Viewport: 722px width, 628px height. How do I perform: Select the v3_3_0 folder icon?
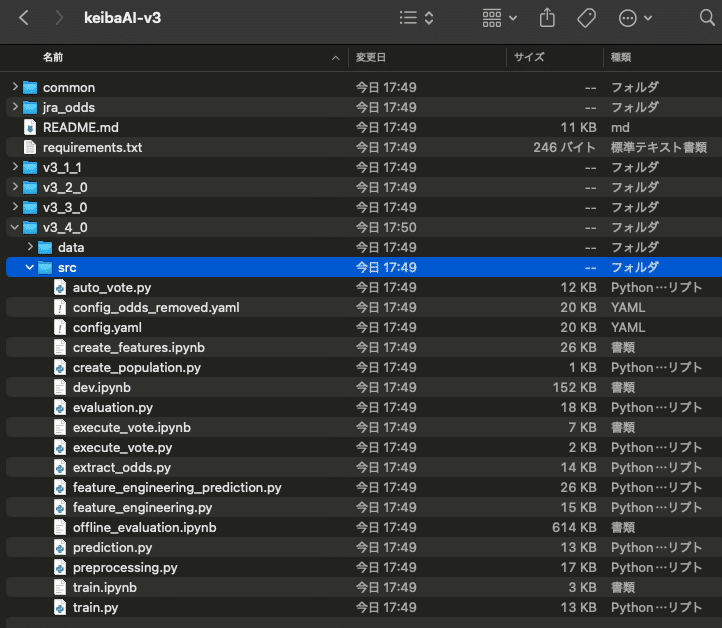[30, 207]
